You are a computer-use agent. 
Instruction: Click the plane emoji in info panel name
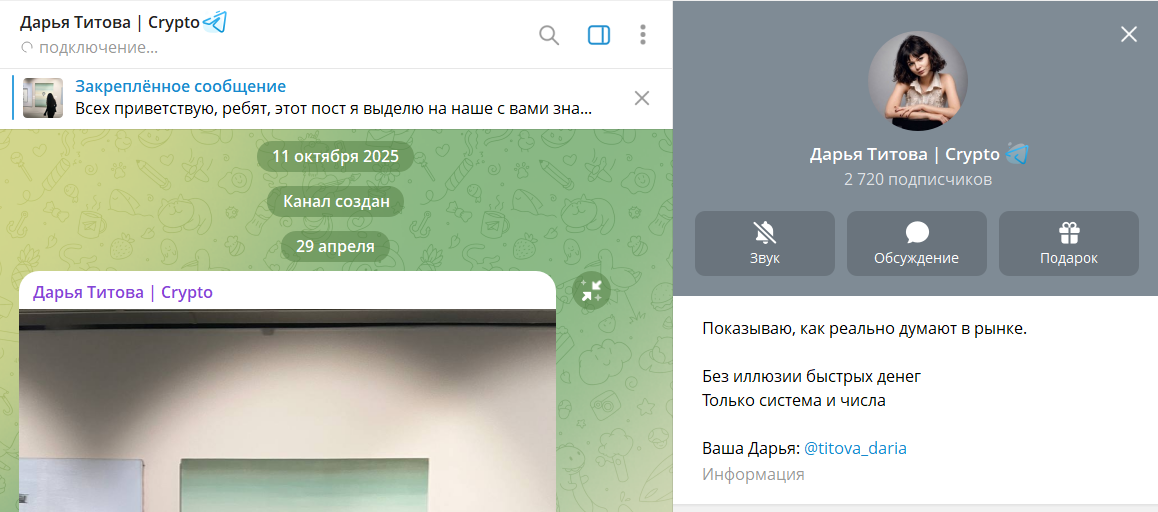[1016, 154]
